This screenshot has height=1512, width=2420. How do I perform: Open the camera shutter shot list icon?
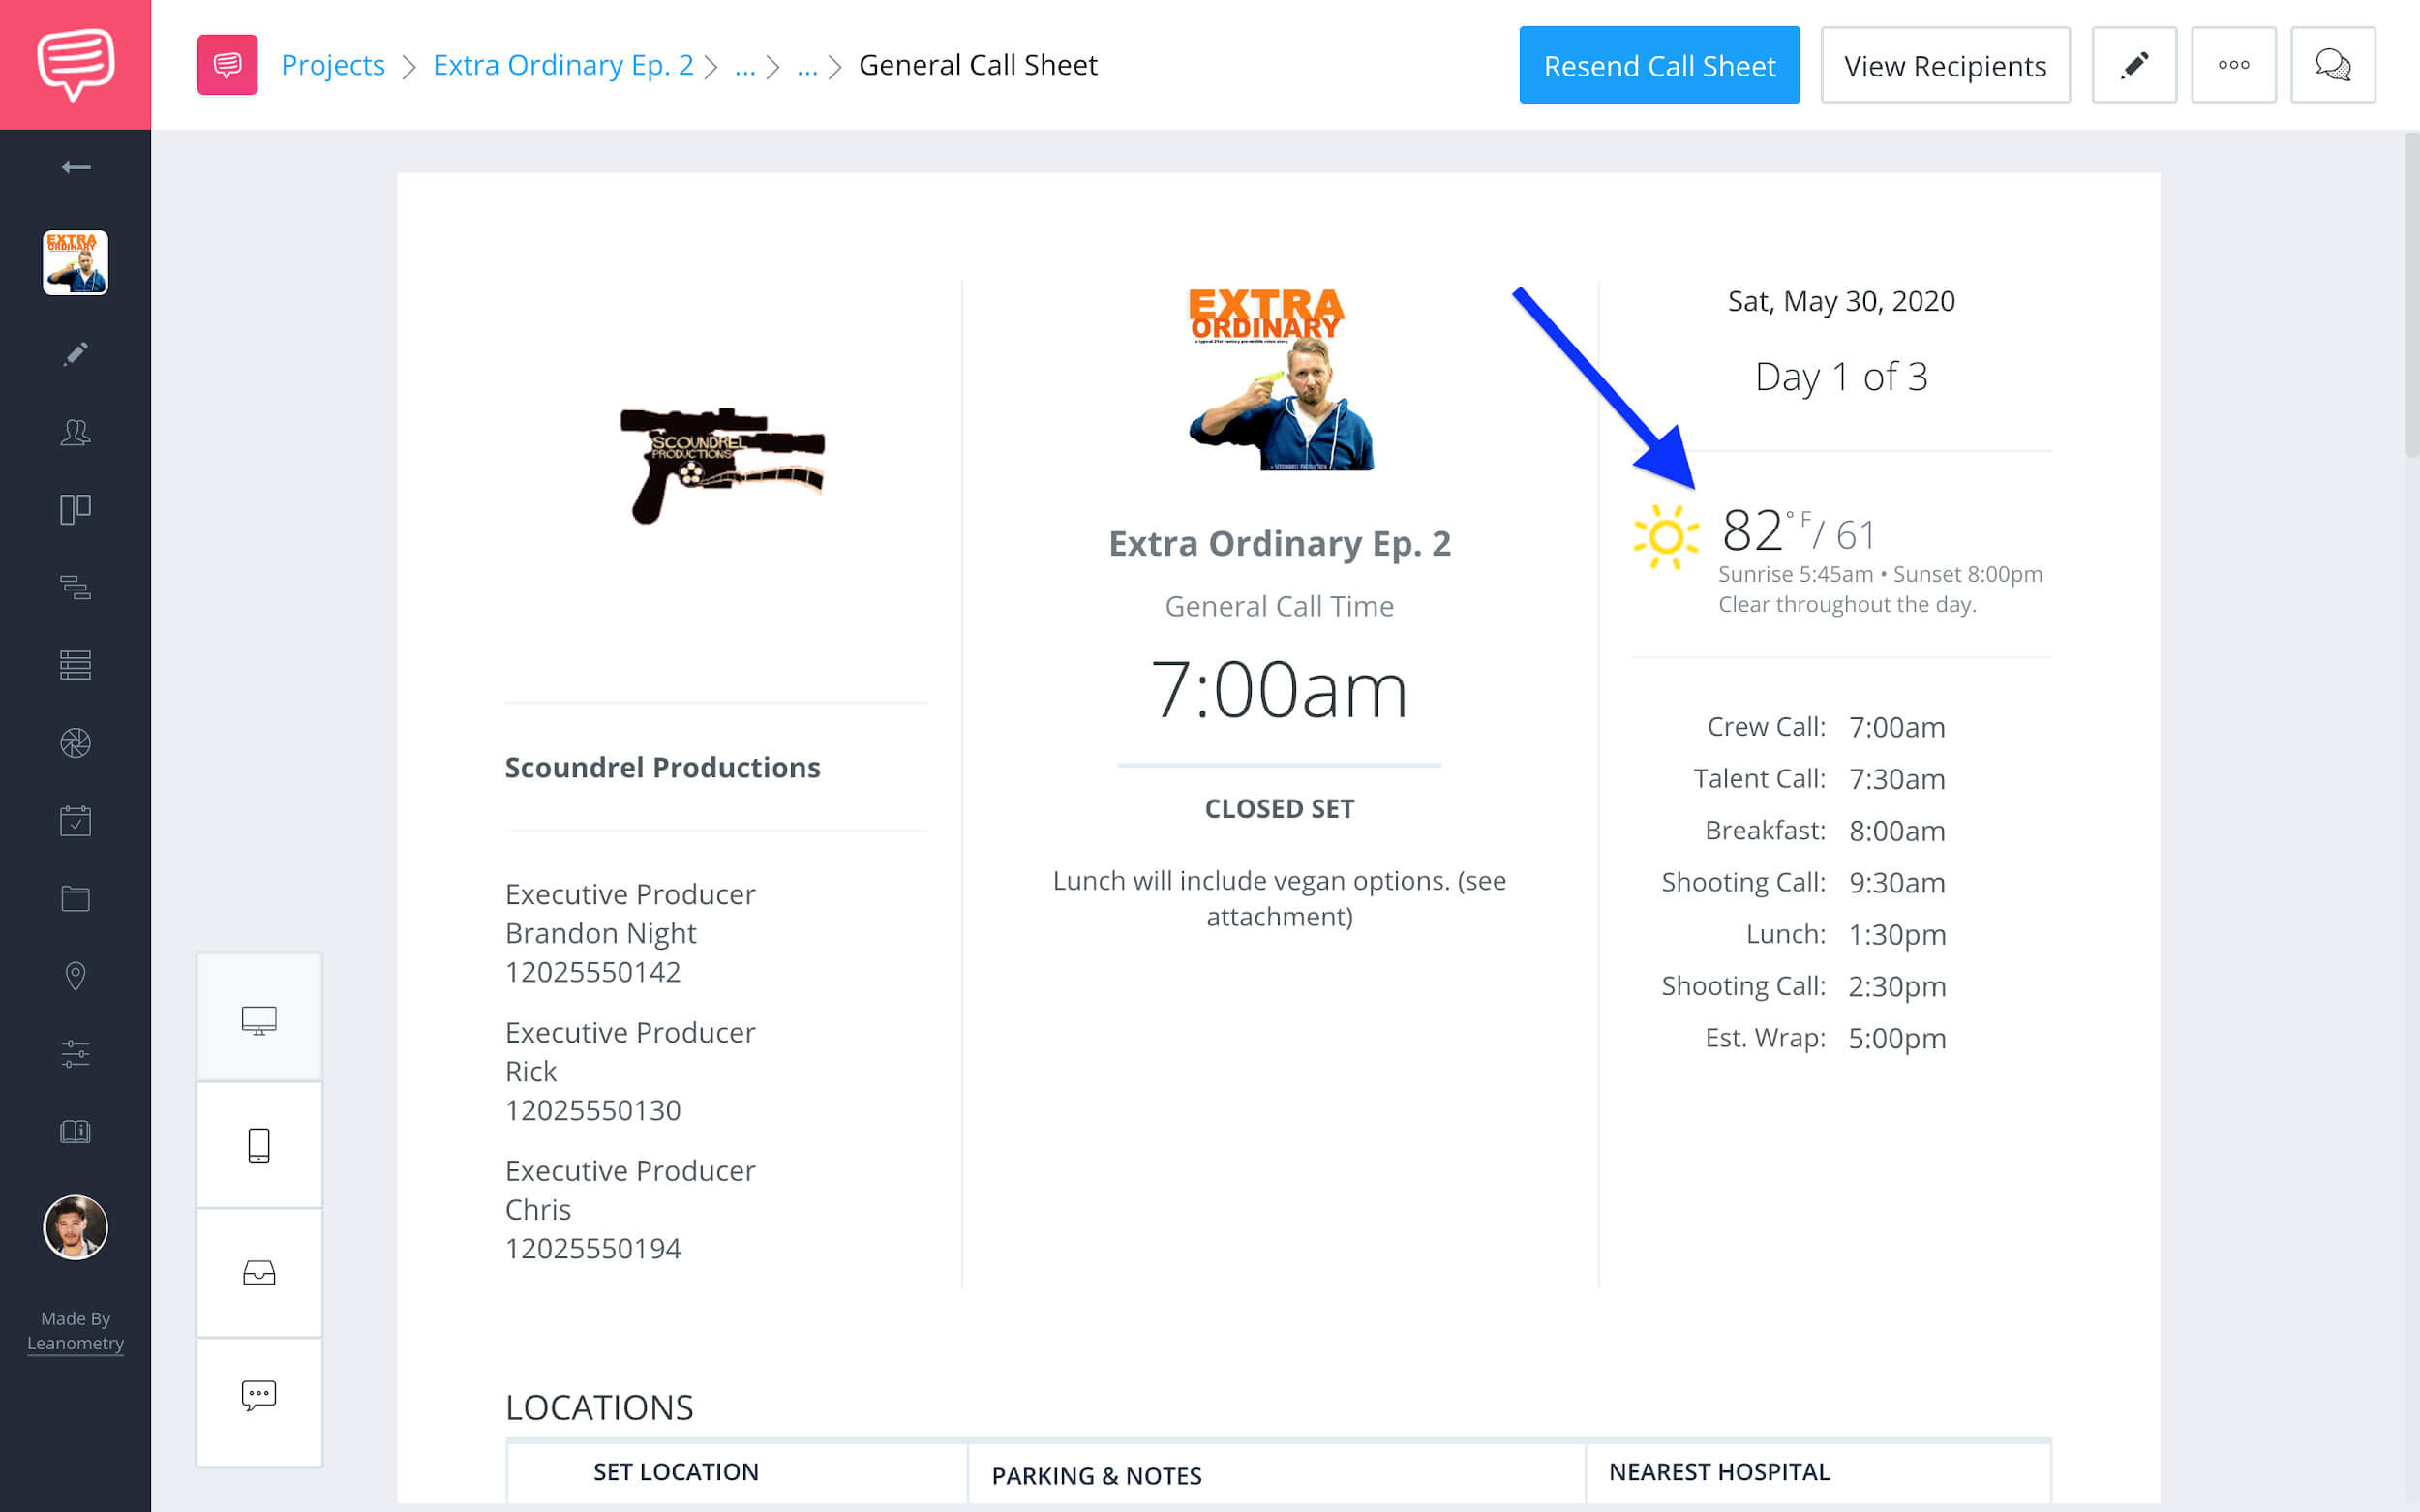point(76,743)
